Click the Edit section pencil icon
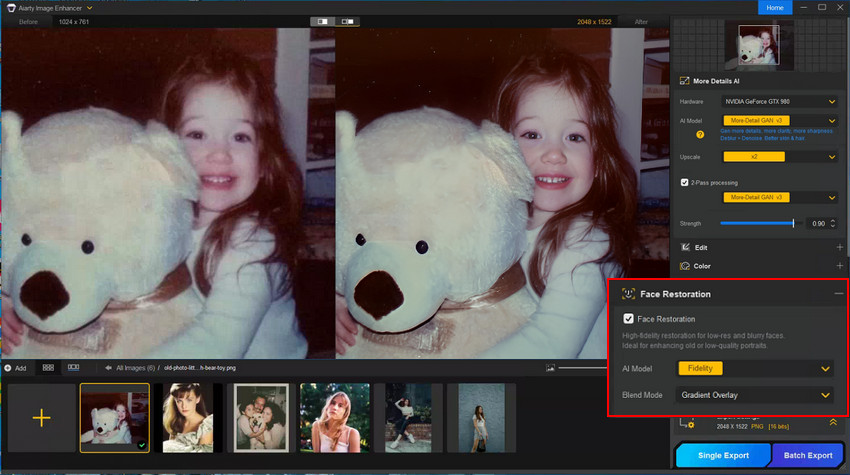This screenshot has height=475, width=850. tap(685, 247)
